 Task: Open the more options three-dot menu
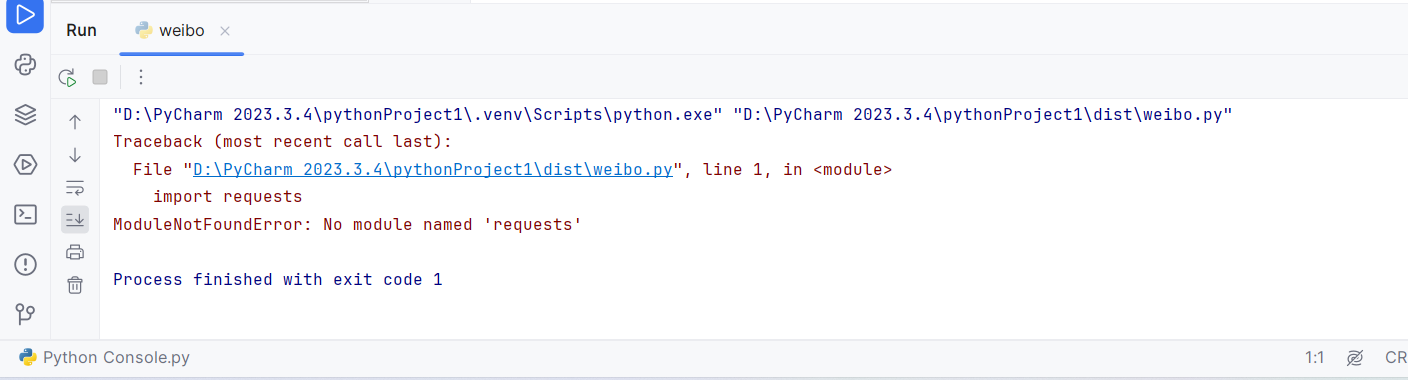tap(141, 77)
